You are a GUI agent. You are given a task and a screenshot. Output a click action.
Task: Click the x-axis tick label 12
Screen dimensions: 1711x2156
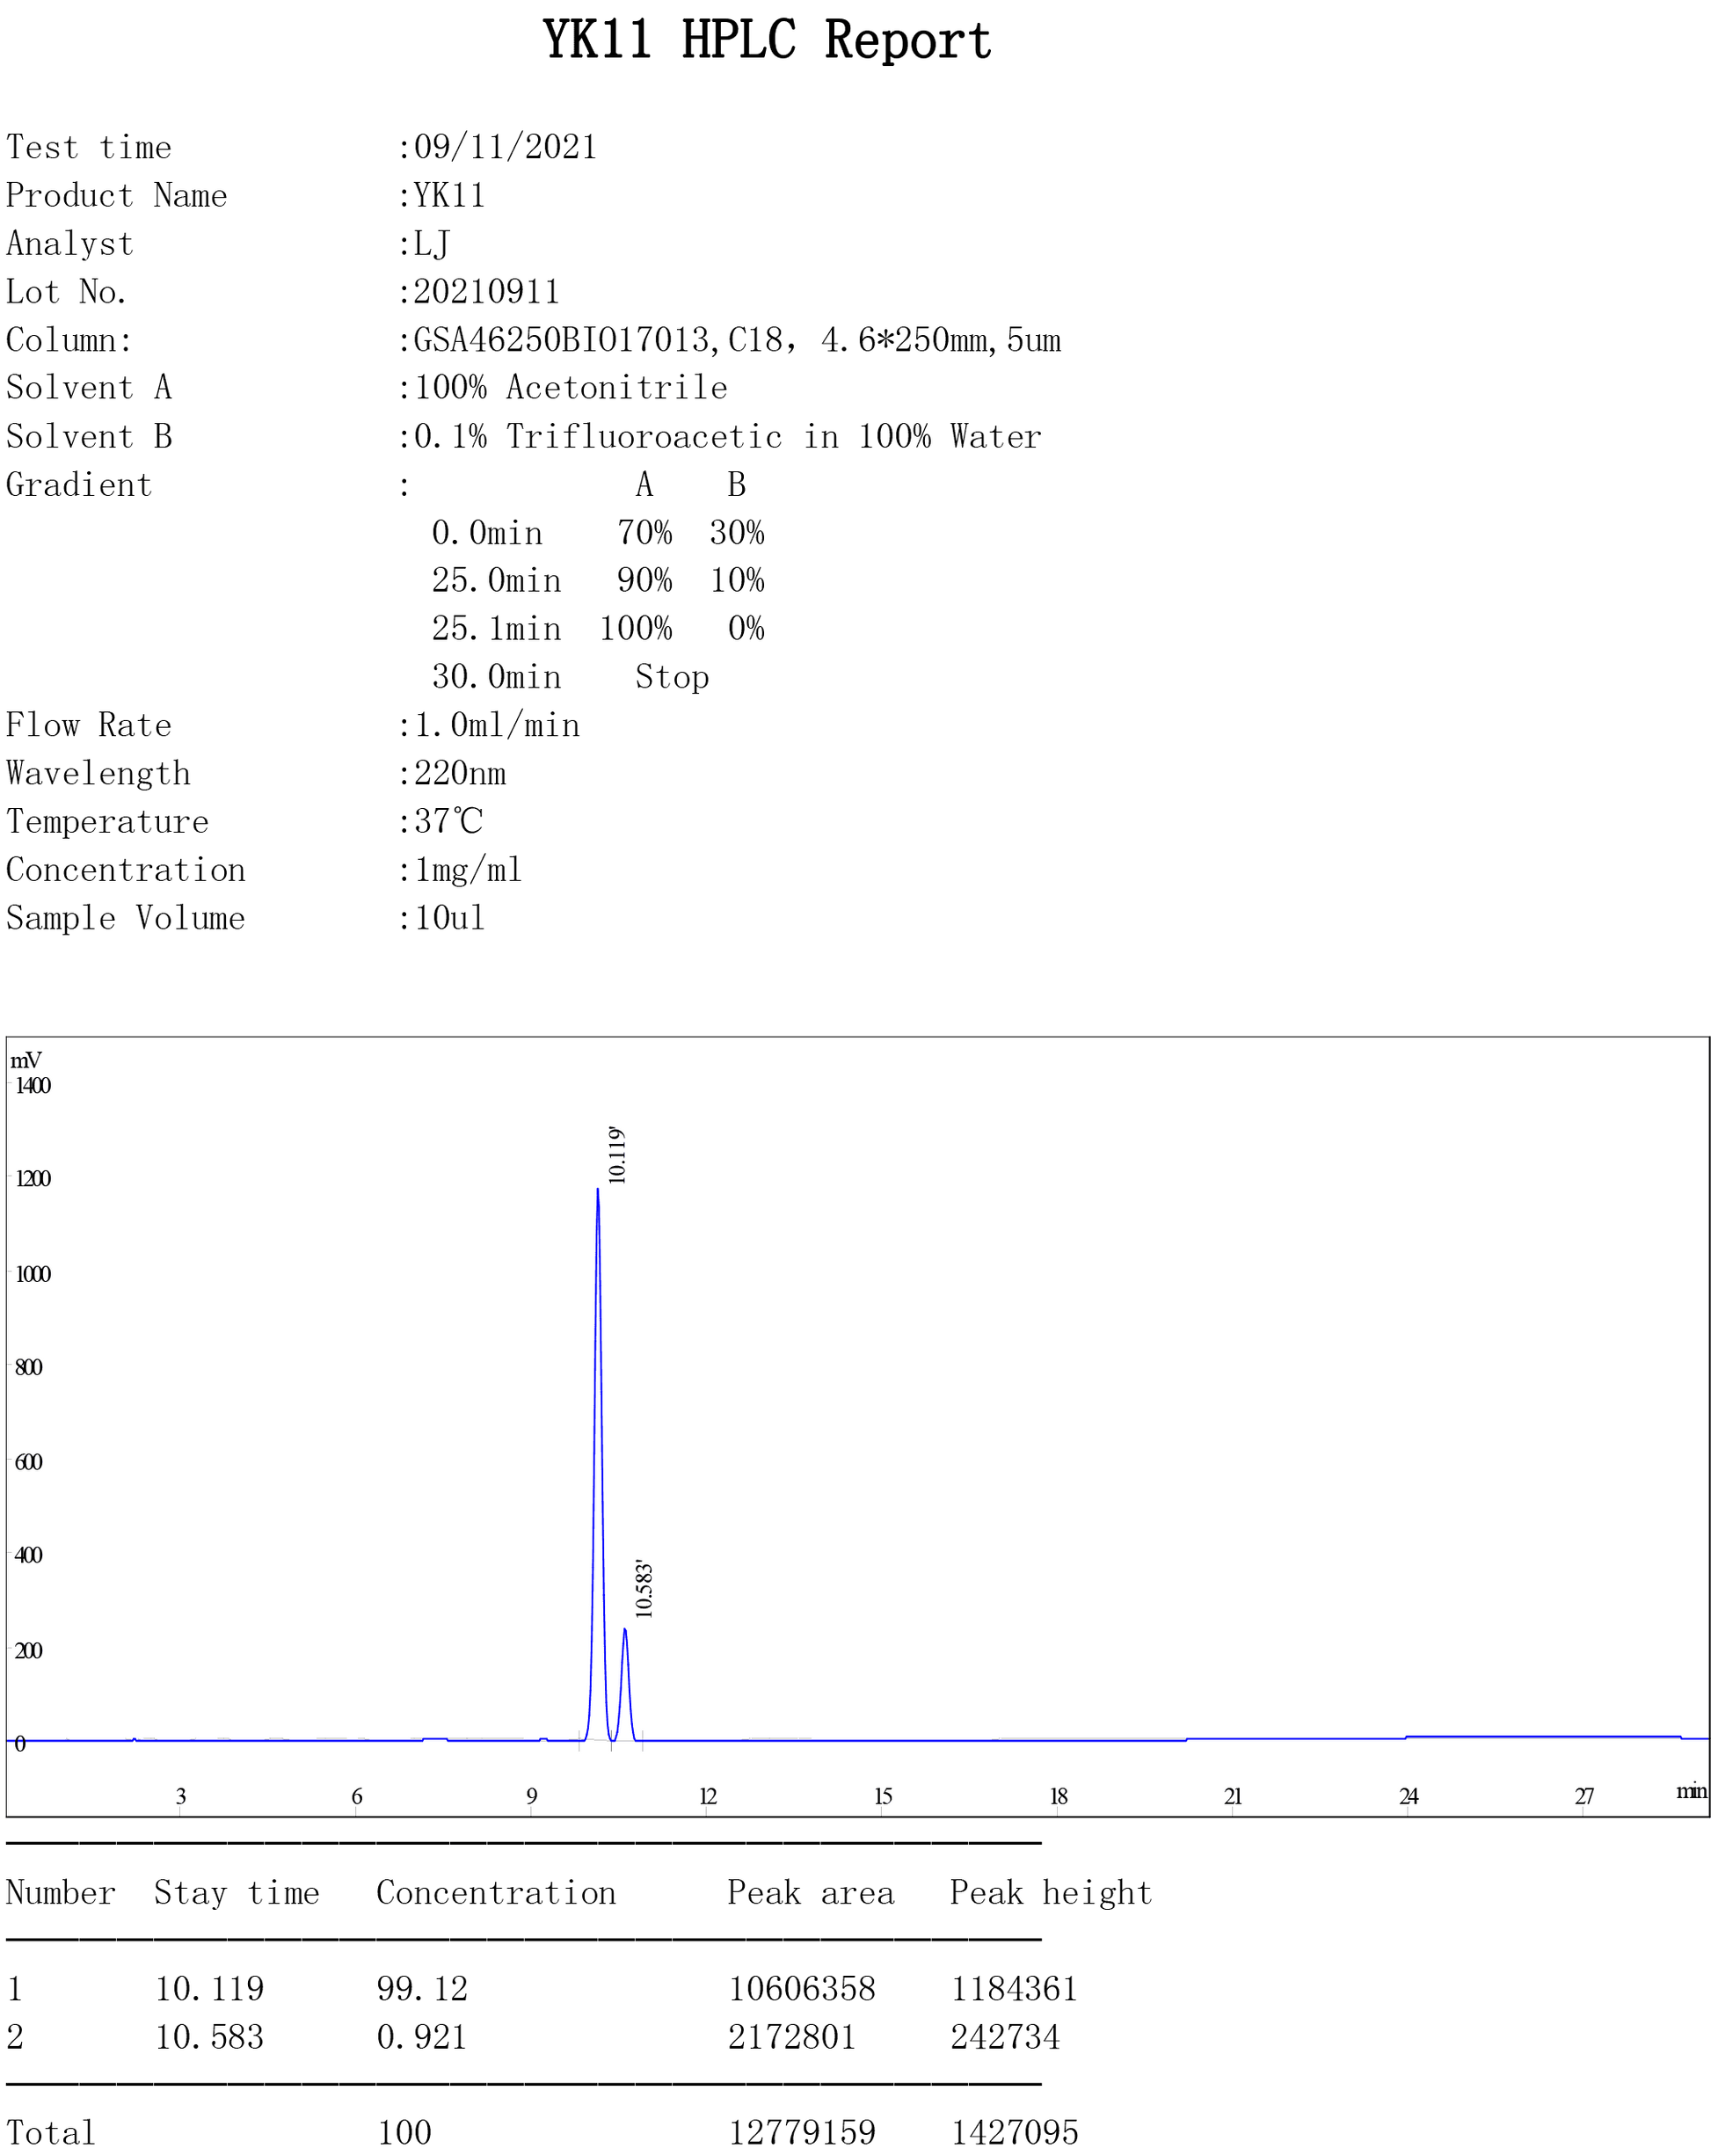click(708, 1796)
